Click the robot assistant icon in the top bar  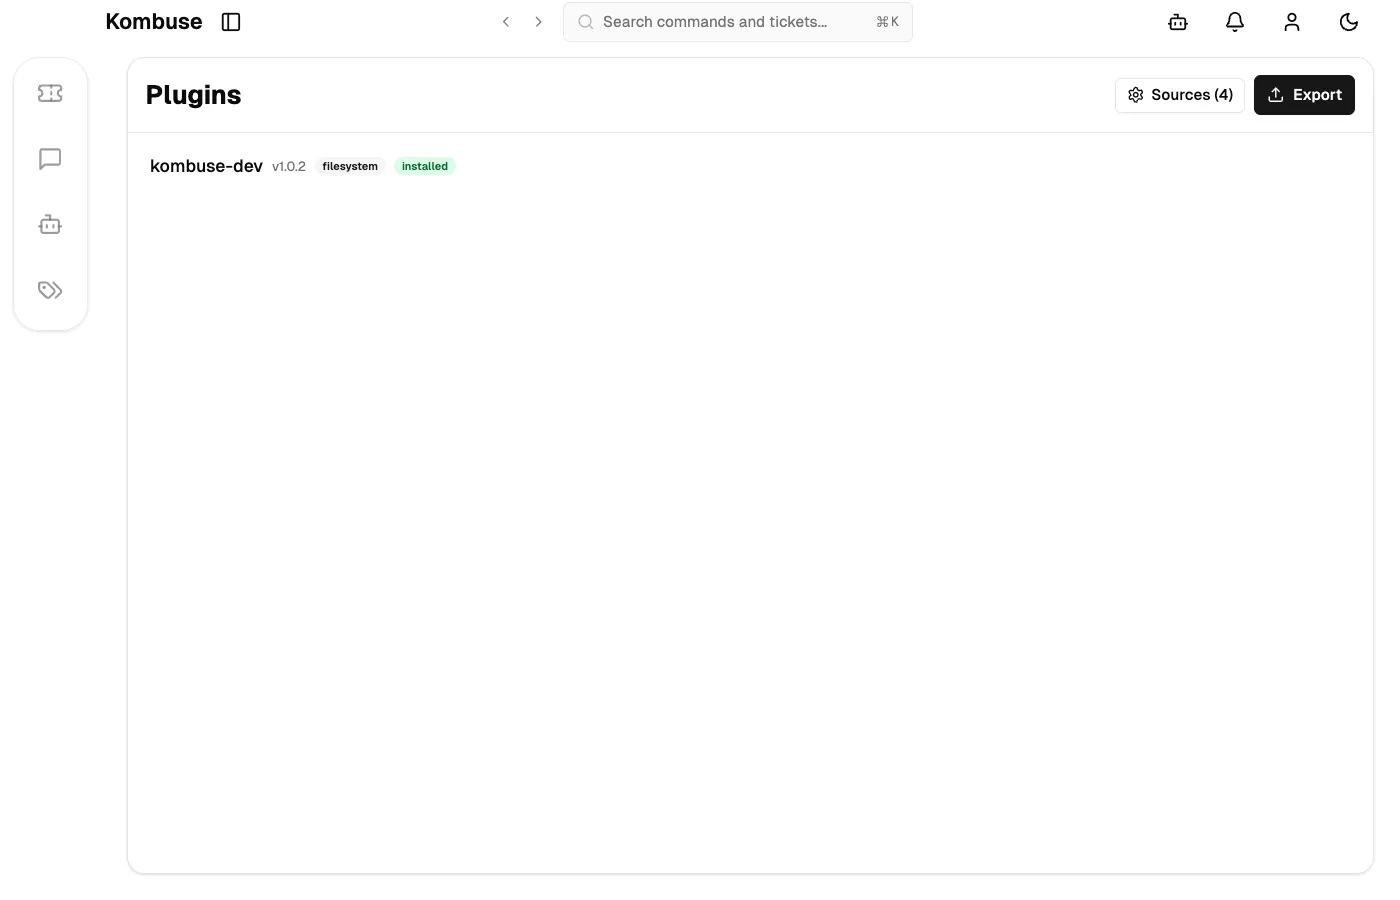click(1177, 21)
